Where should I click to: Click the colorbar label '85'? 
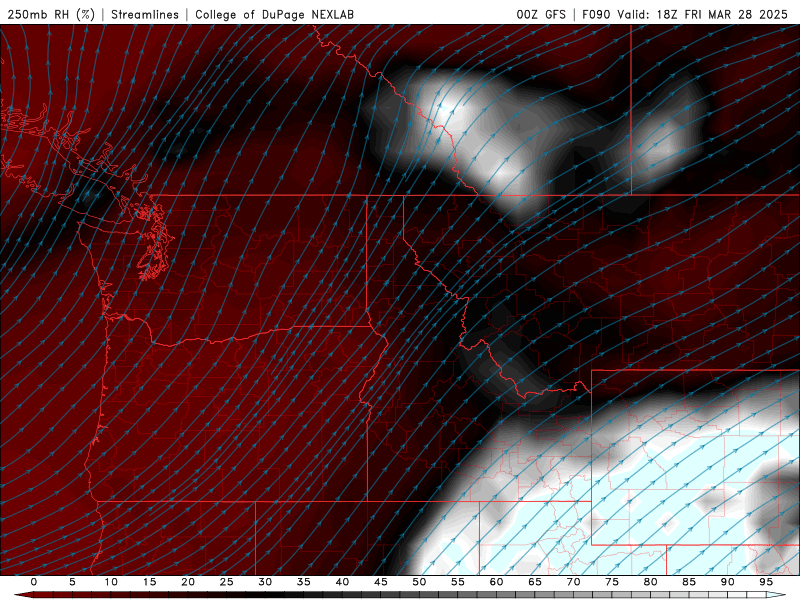[x=689, y=582]
